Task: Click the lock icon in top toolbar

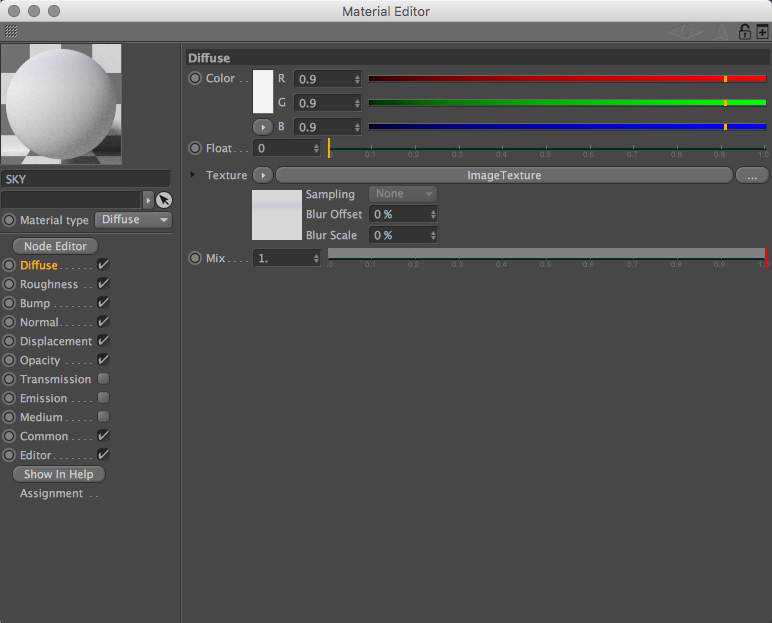Action: pos(744,32)
